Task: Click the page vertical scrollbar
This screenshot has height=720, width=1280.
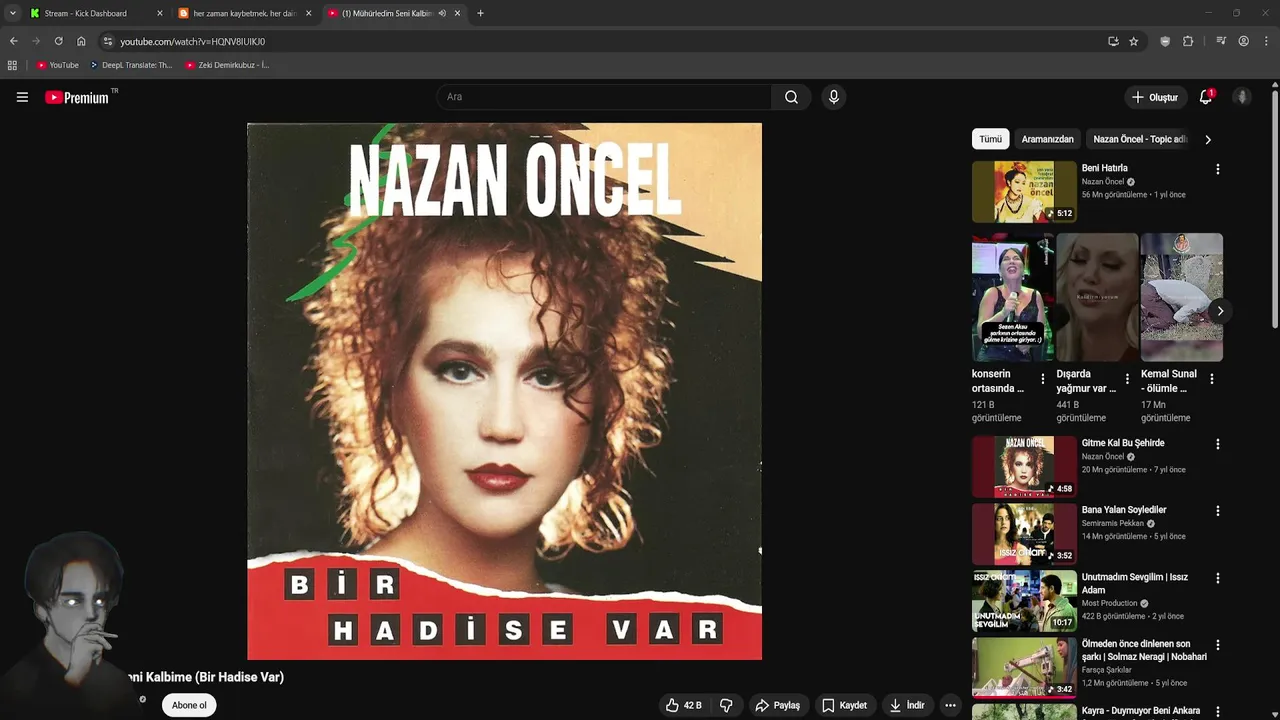Action: click(x=1274, y=210)
